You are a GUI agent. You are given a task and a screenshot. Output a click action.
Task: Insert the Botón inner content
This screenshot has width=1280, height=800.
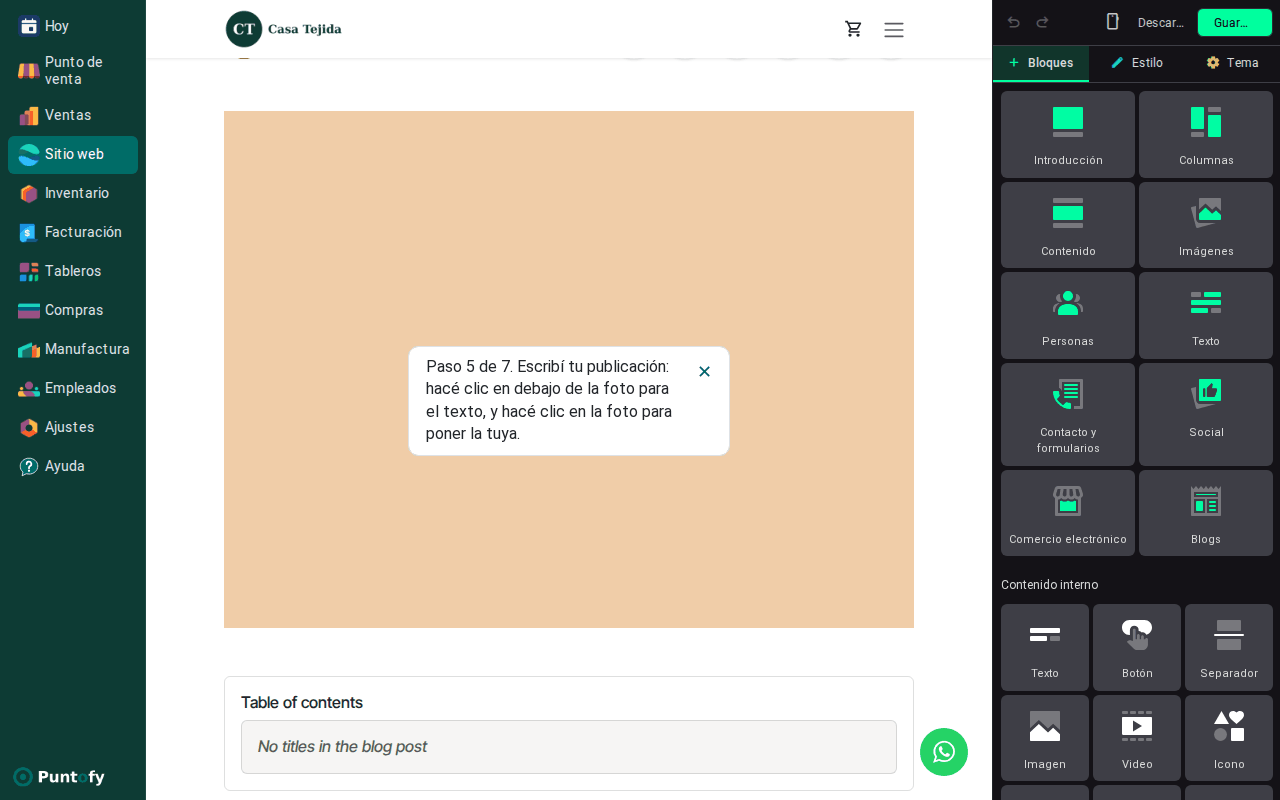coord(1137,647)
